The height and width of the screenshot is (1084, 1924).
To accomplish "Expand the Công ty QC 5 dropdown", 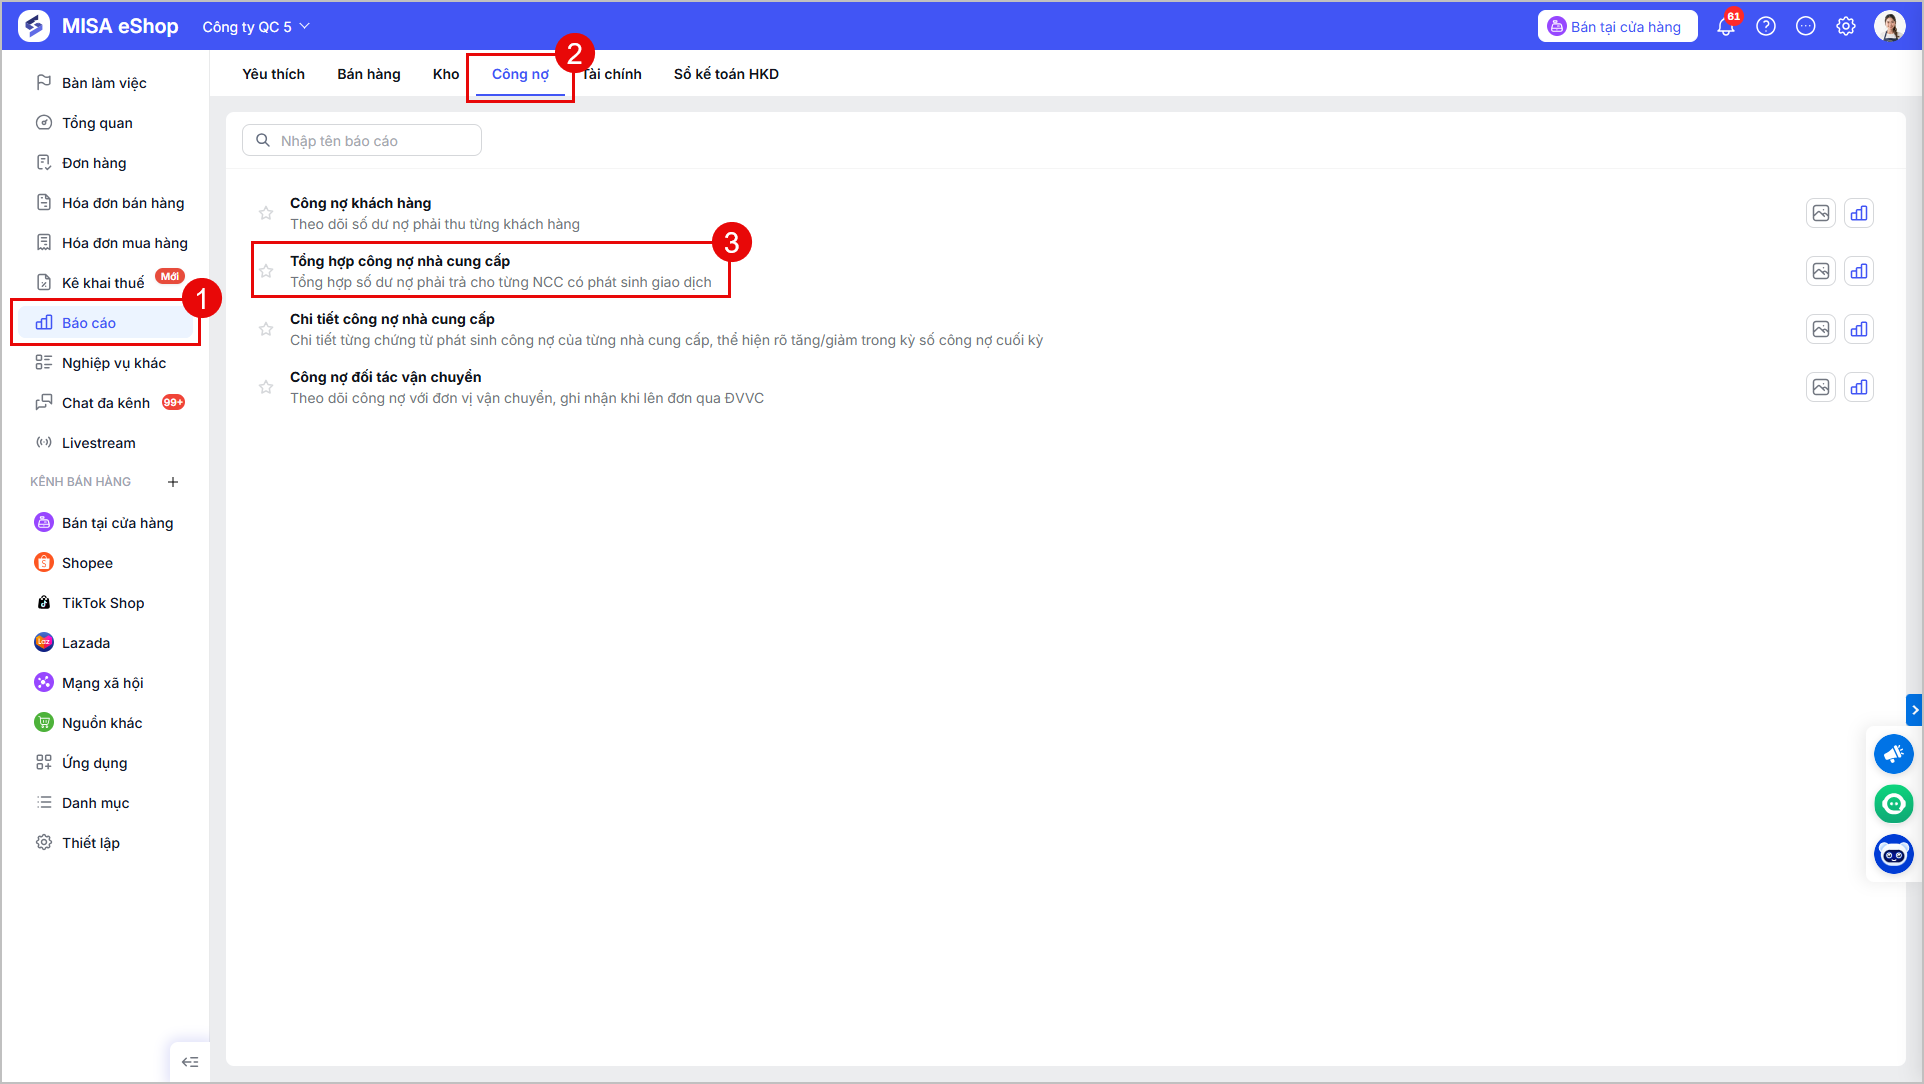I will 256,27.
